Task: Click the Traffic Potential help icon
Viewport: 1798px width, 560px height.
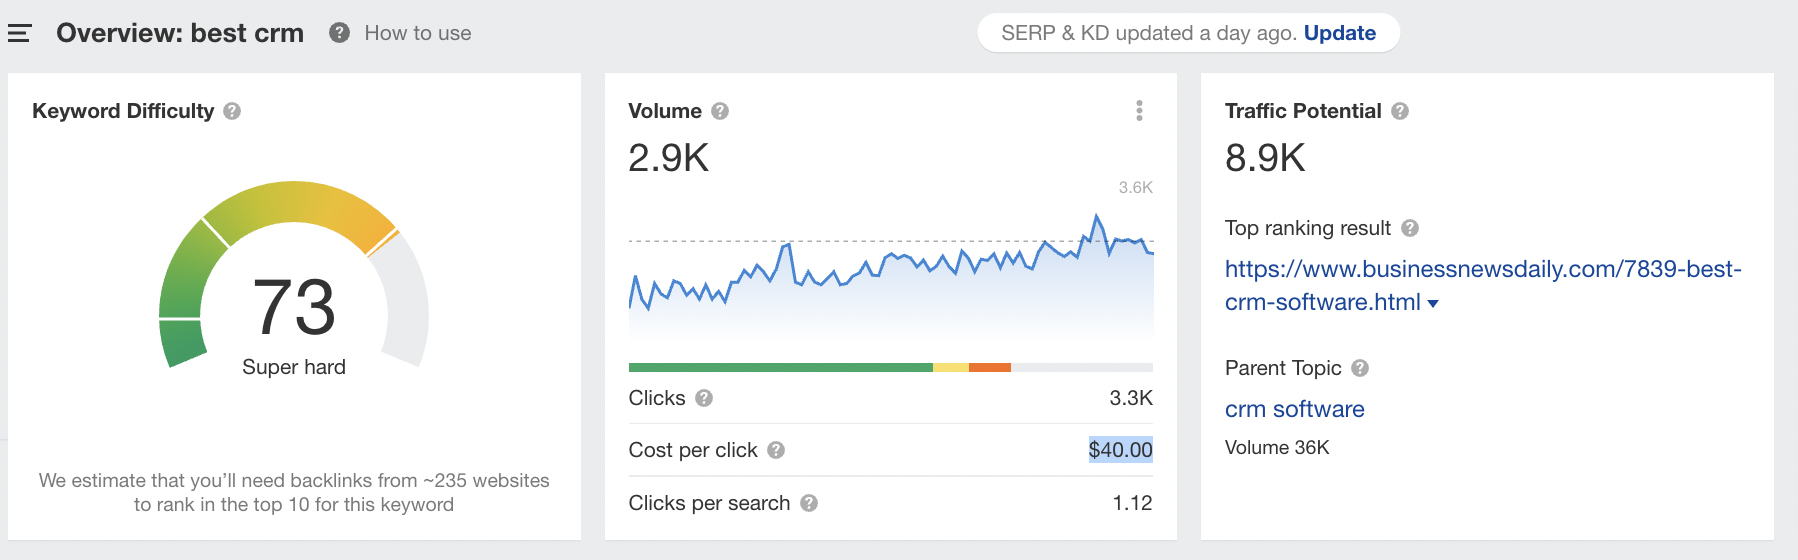Action: 1400,111
